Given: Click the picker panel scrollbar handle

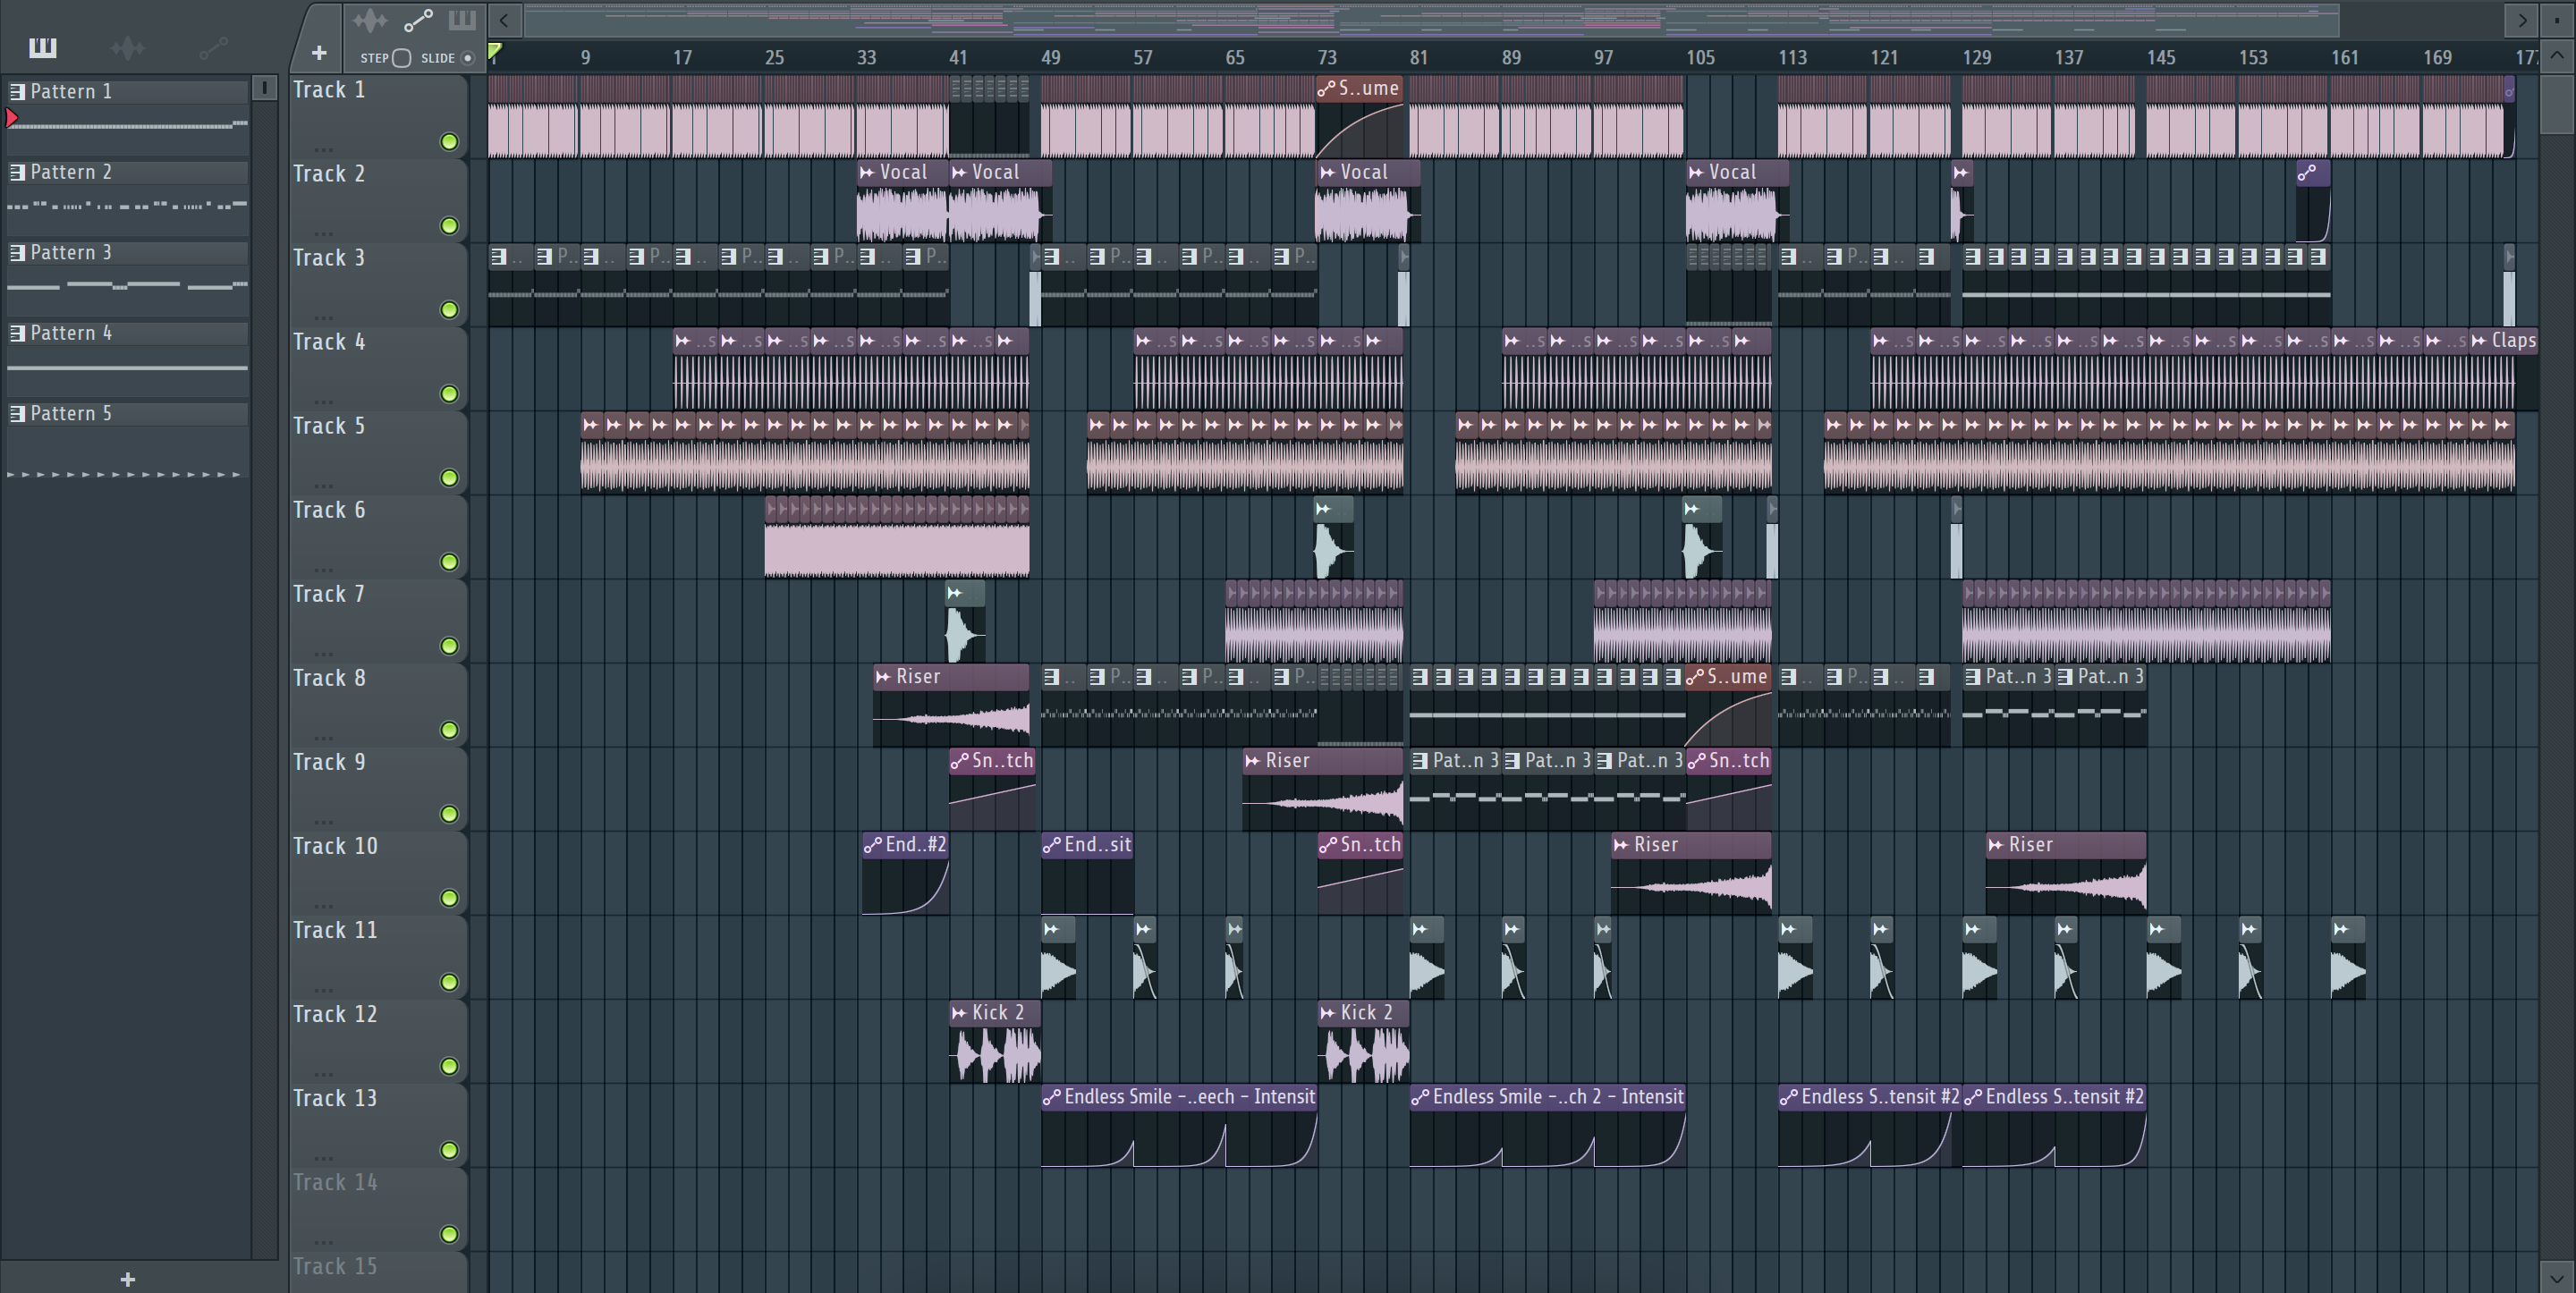Looking at the screenshot, I should click(x=264, y=88).
